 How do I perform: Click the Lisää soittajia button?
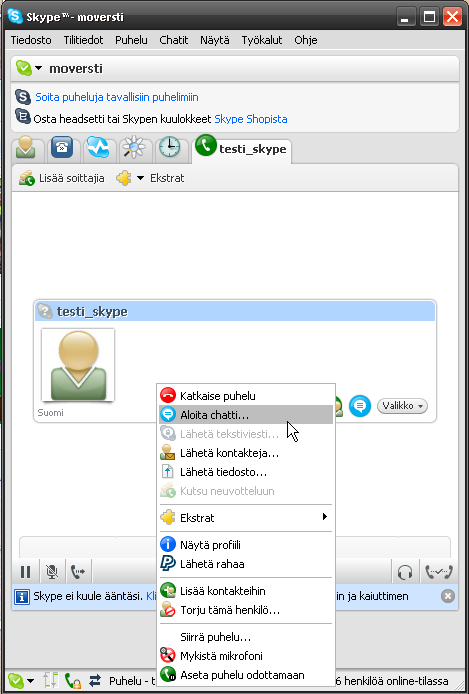pos(62,178)
